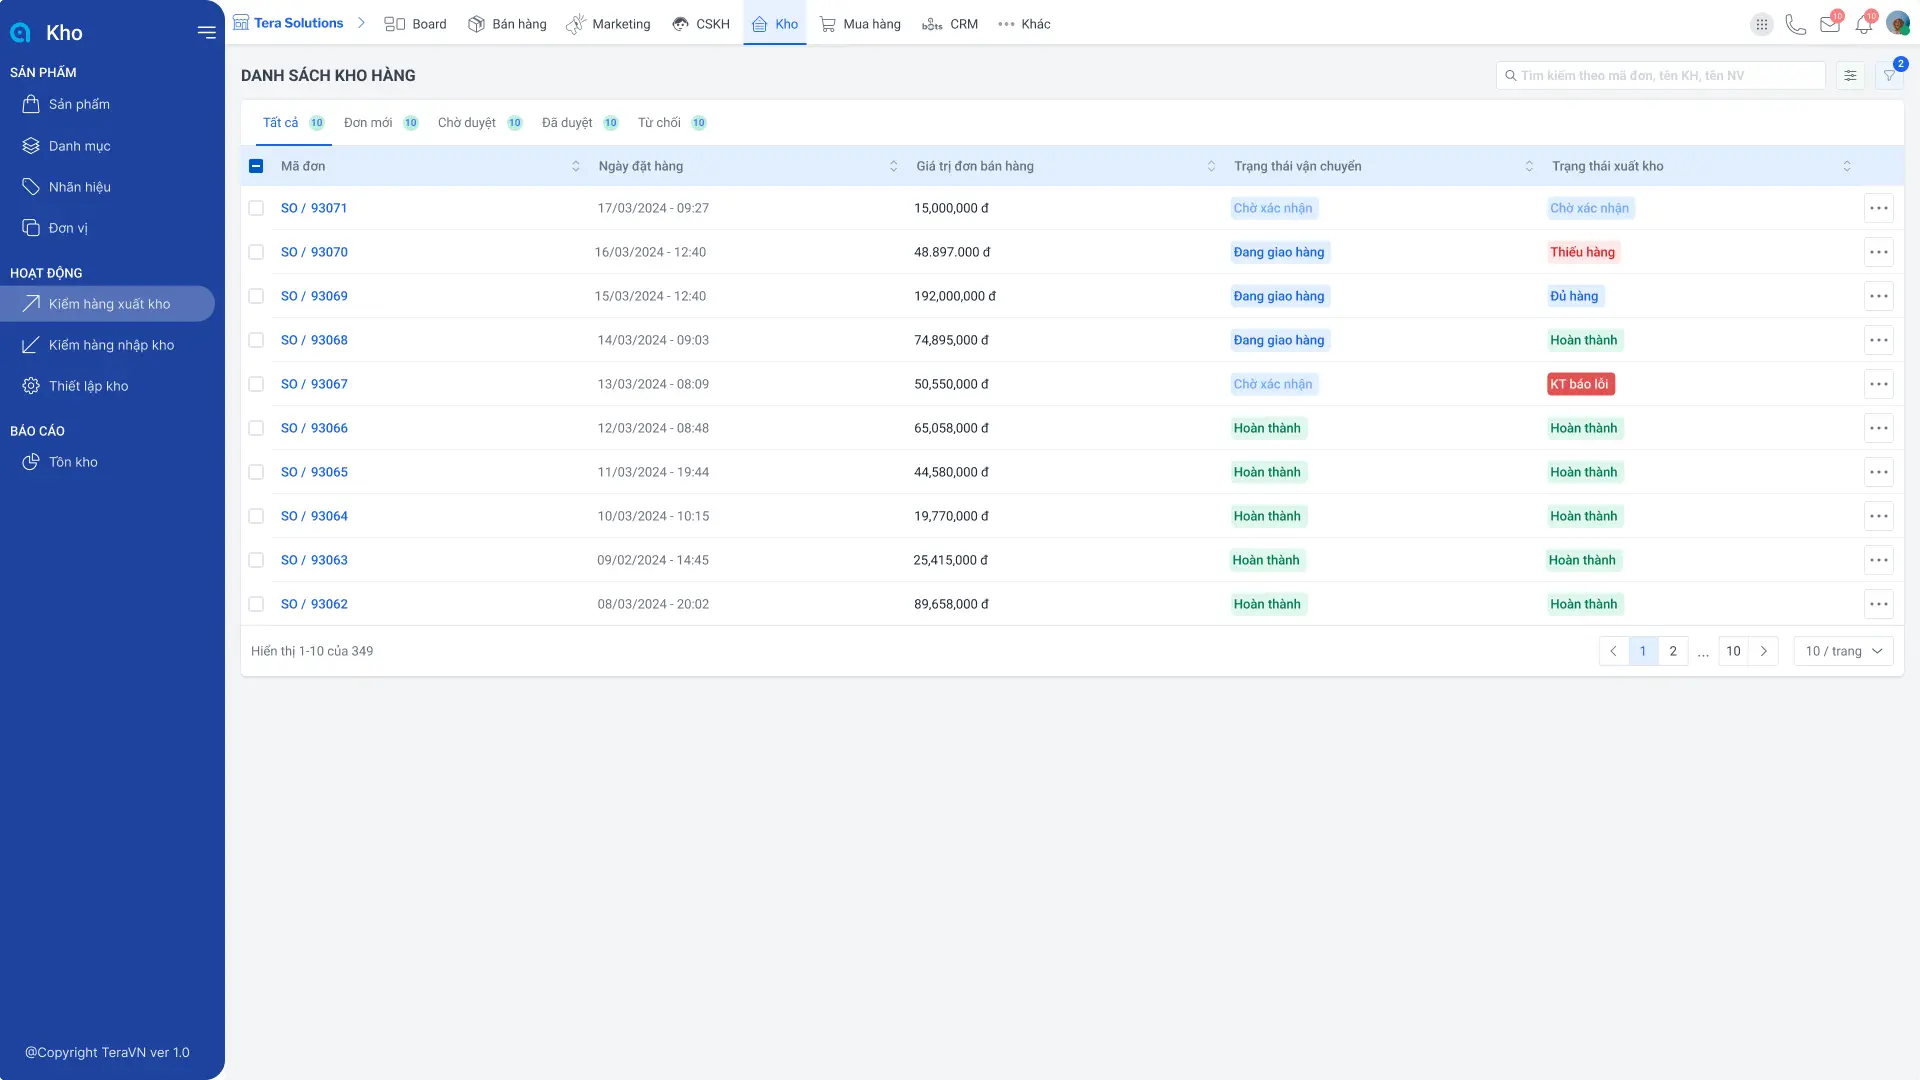Open actions menu for order SO / 93066

click(x=1879, y=428)
